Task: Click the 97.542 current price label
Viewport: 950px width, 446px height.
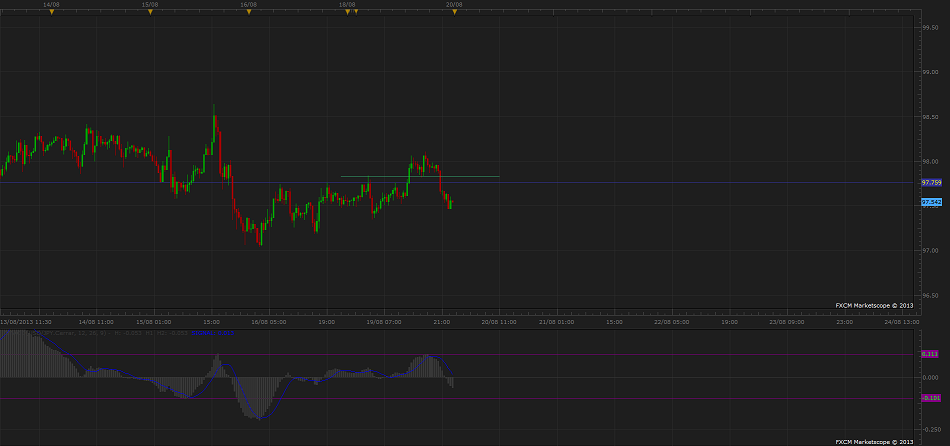Action: 931,202
